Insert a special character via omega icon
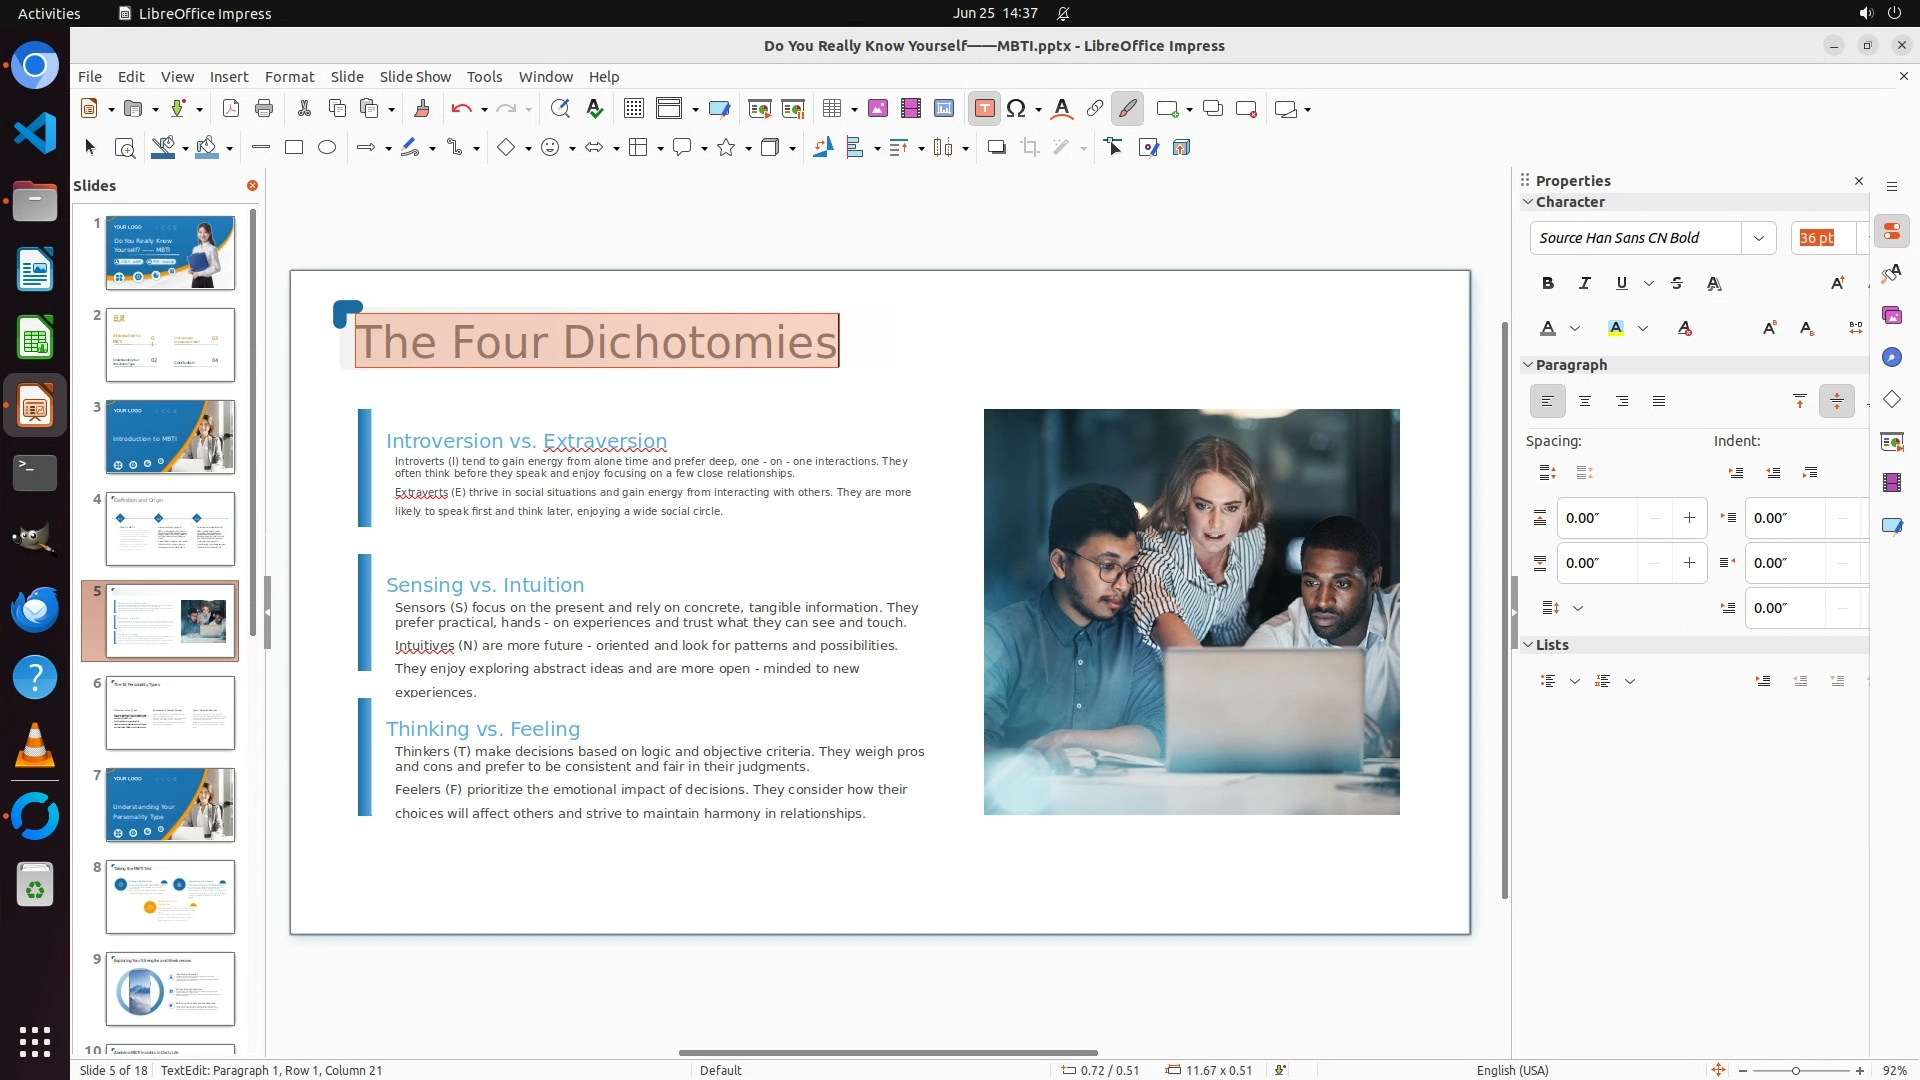Screen dimensions: 1920x1080 tap(1016, 109)
